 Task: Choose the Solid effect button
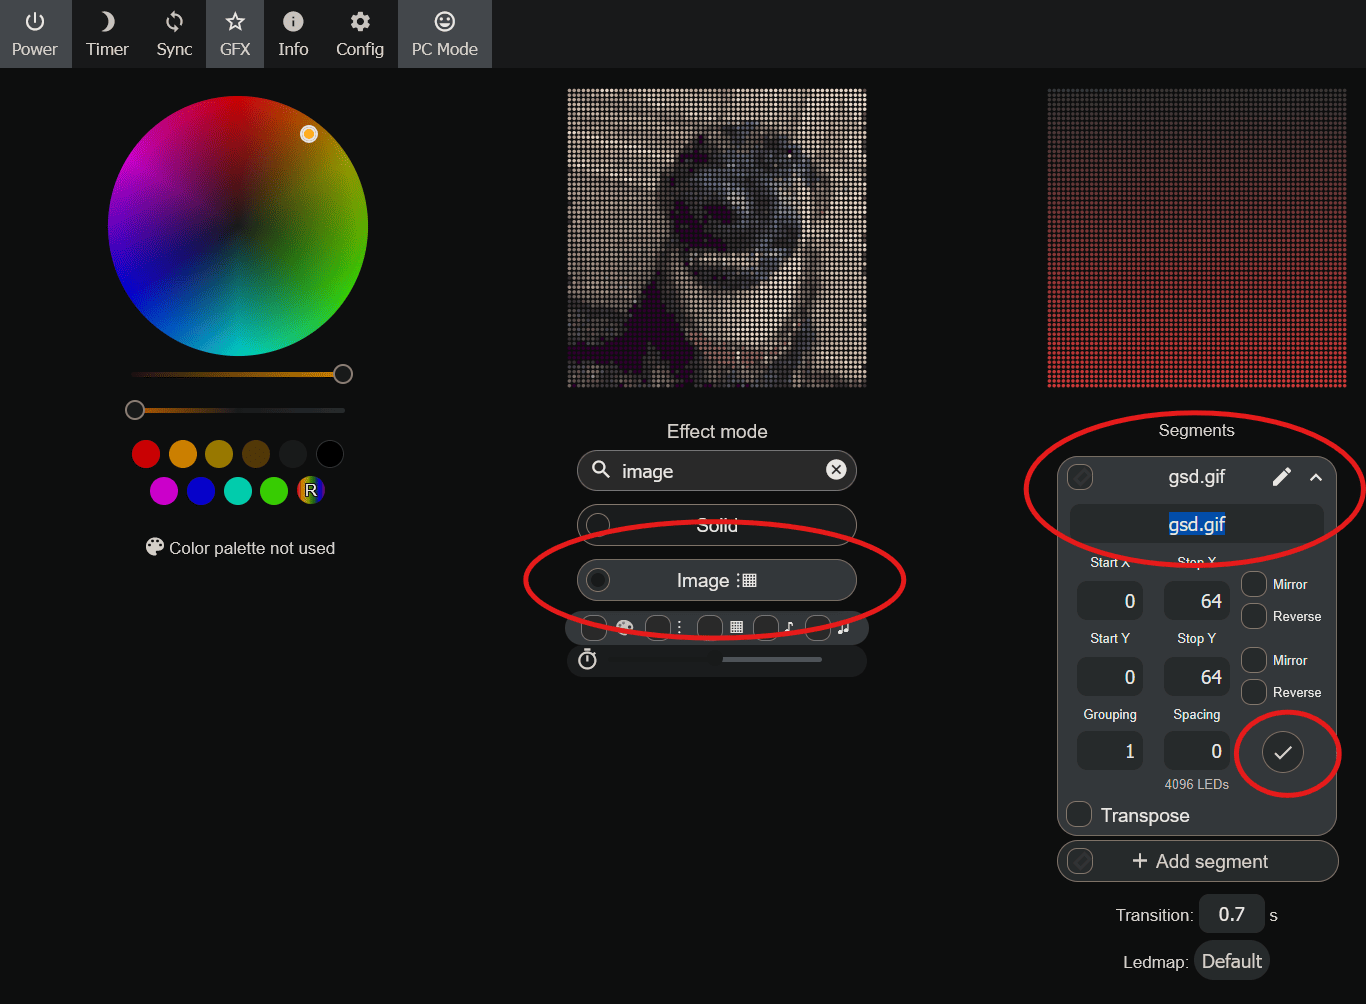click(x=716, y=525)
